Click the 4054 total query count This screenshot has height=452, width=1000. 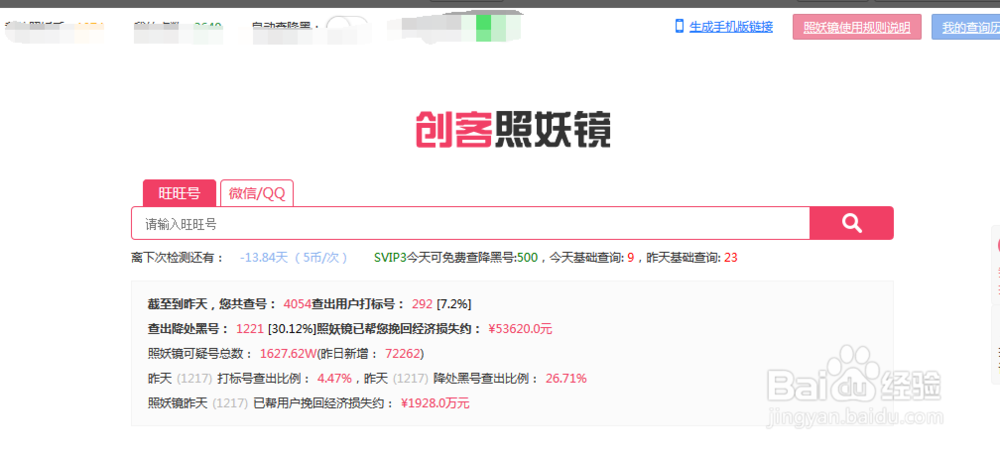[298, 303]
